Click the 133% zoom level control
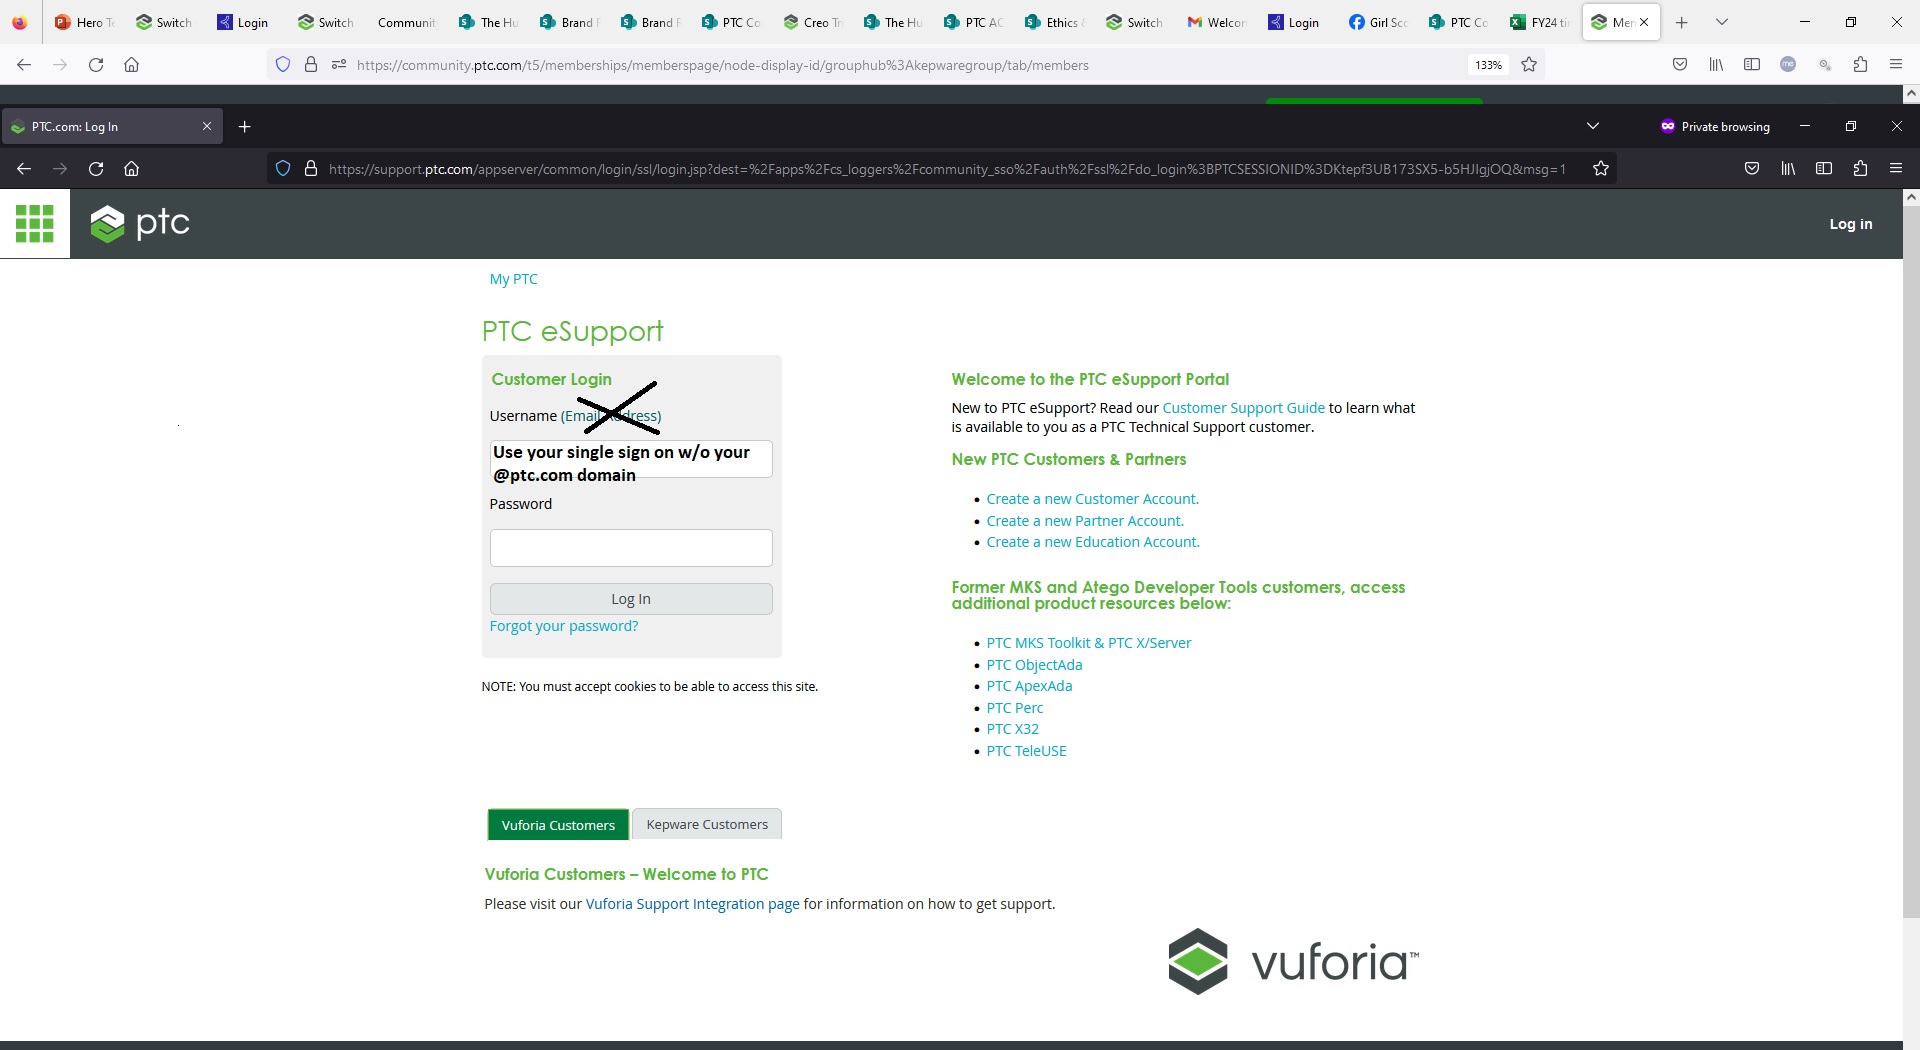The image size is (1920, 1050). coord(1487,64)
